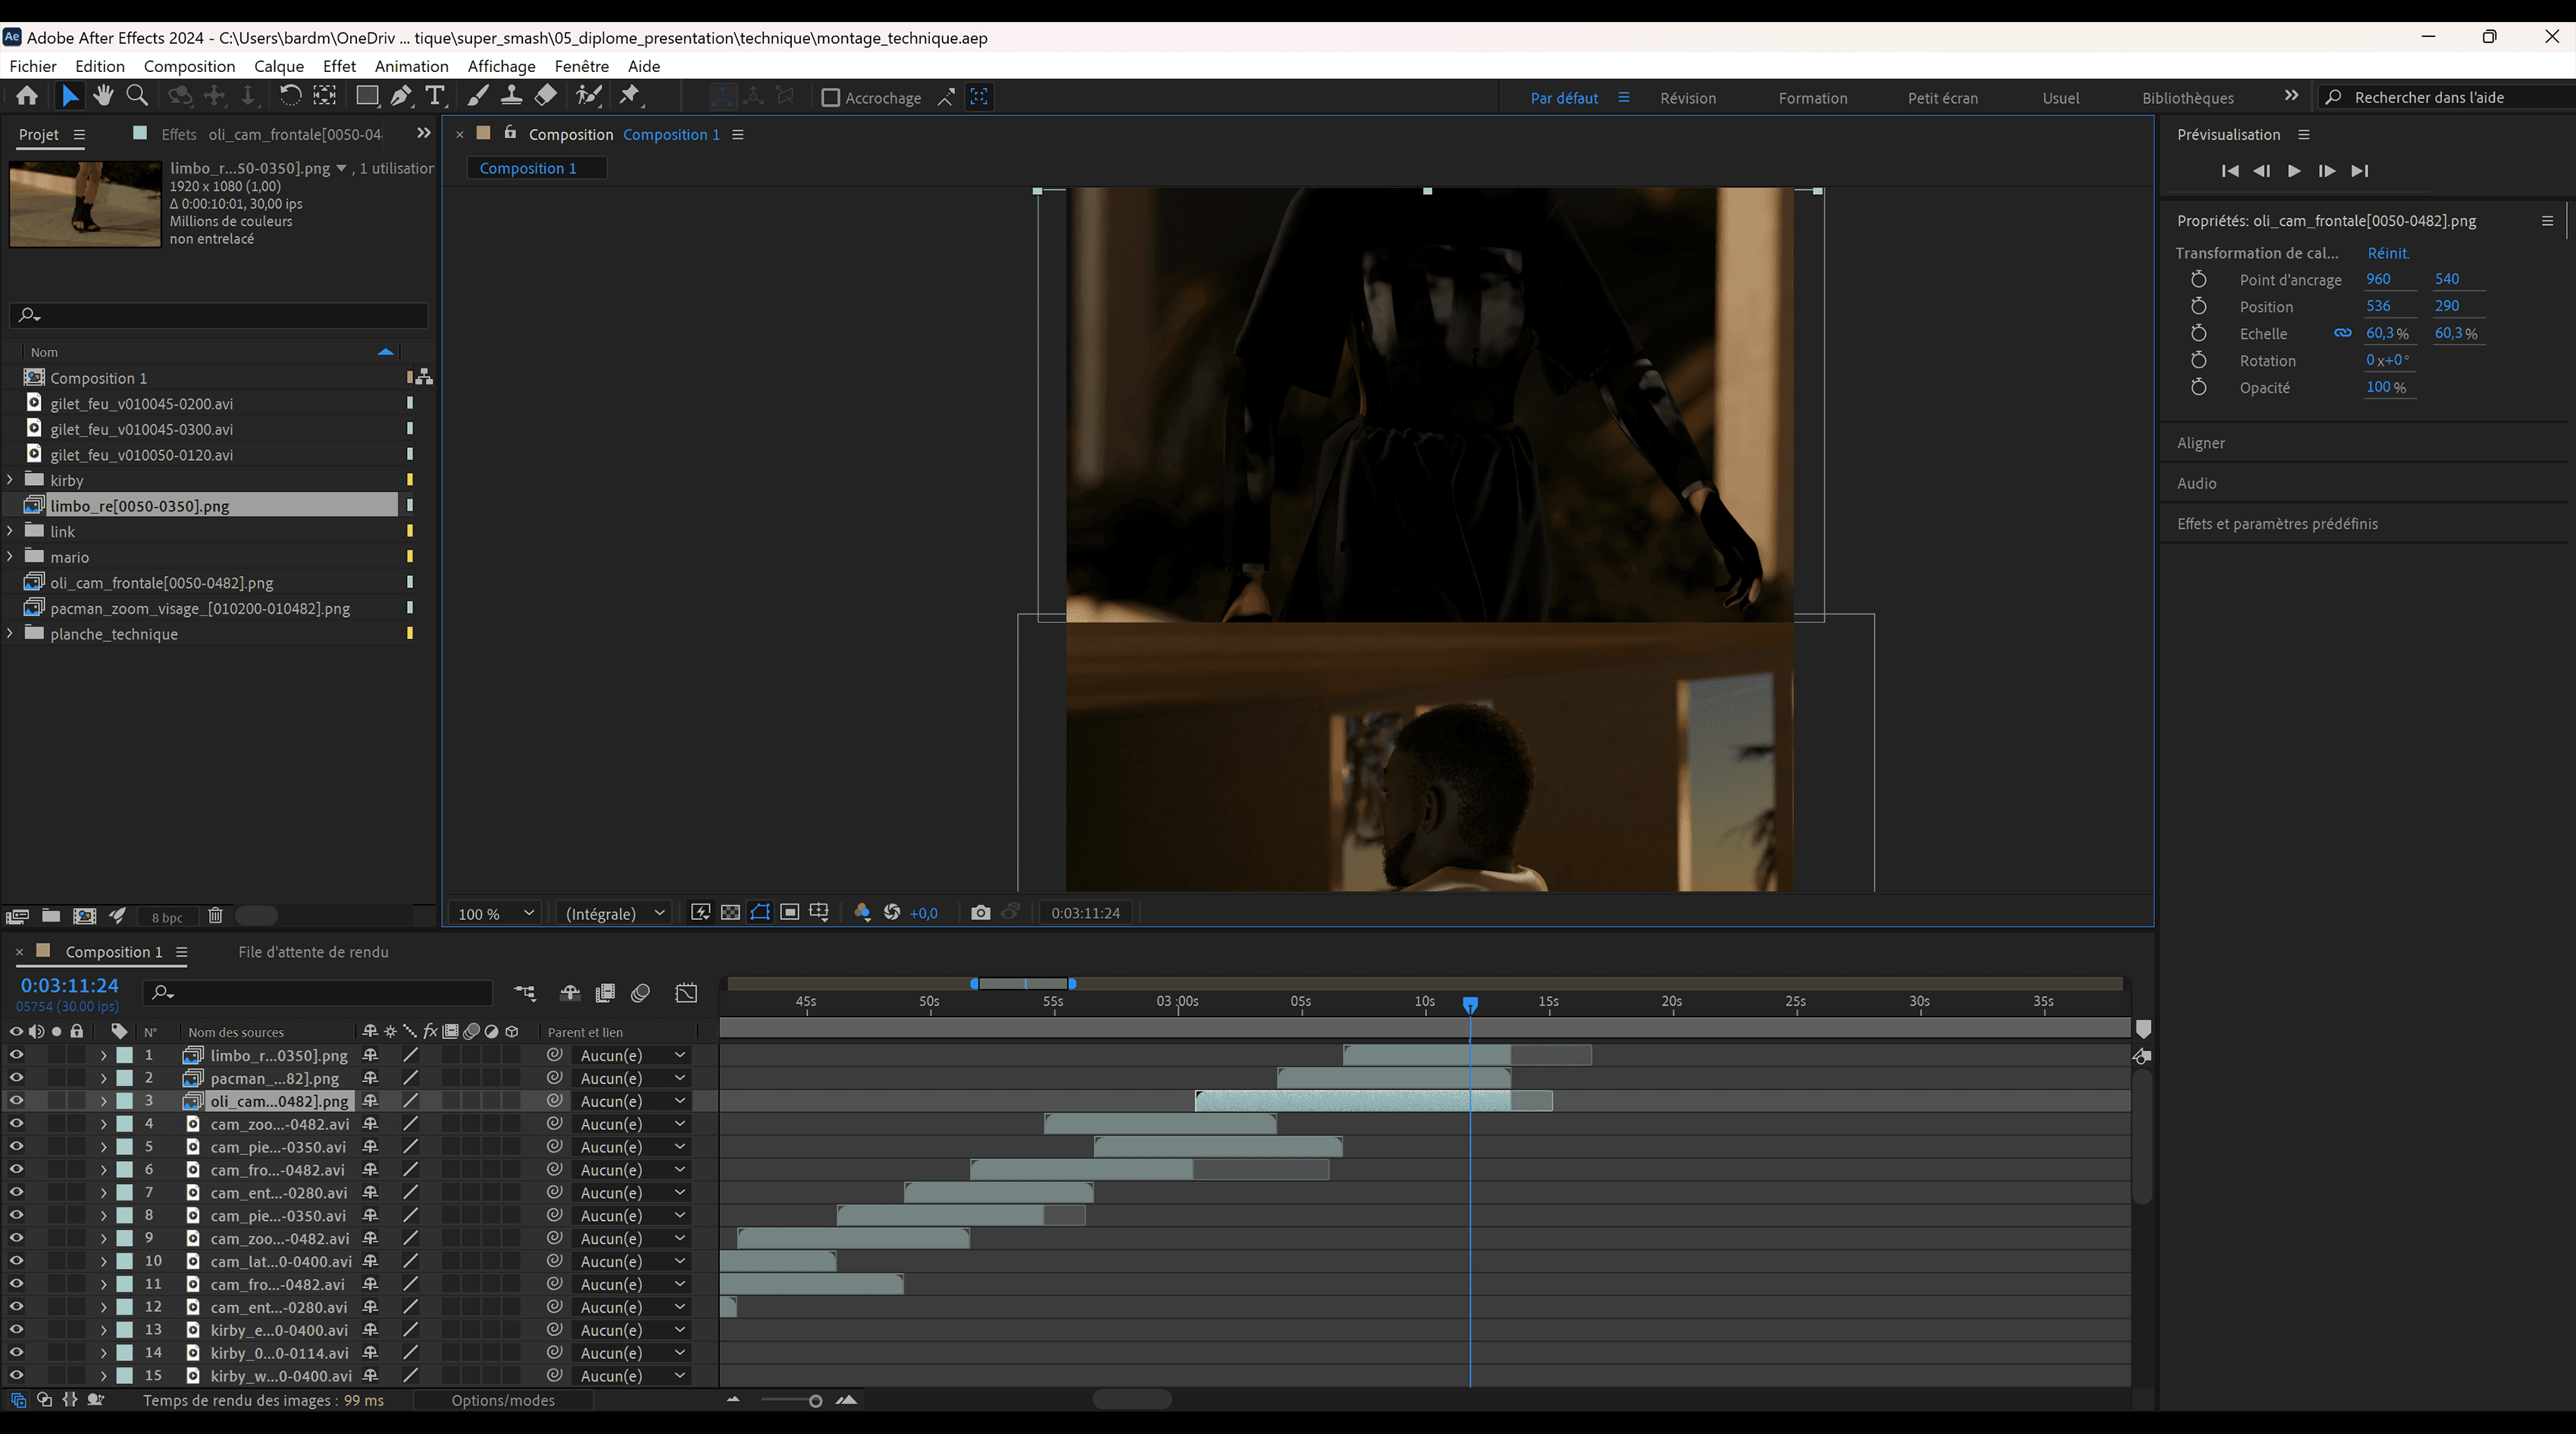Switch to File d'attente de rendu tab
Viewport: 2576px width, 1434px height.
coord(313,952)
